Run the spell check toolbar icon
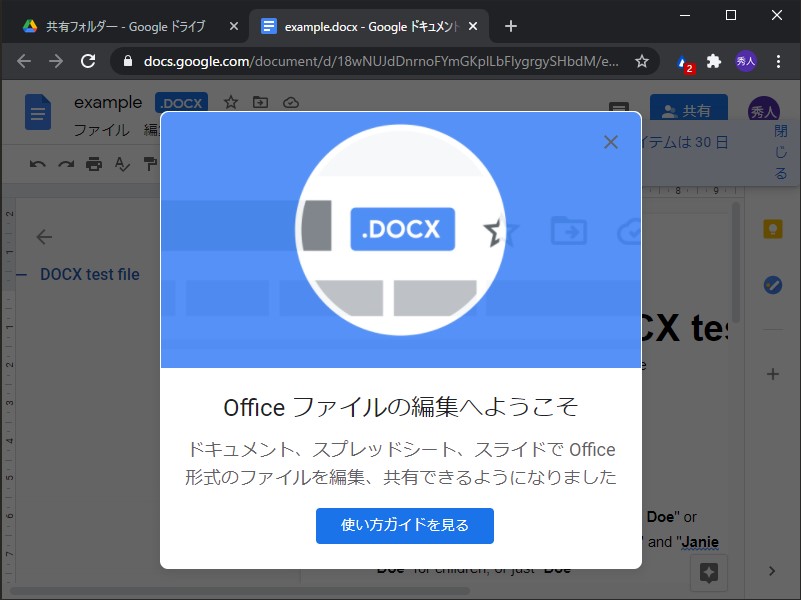 122,164
